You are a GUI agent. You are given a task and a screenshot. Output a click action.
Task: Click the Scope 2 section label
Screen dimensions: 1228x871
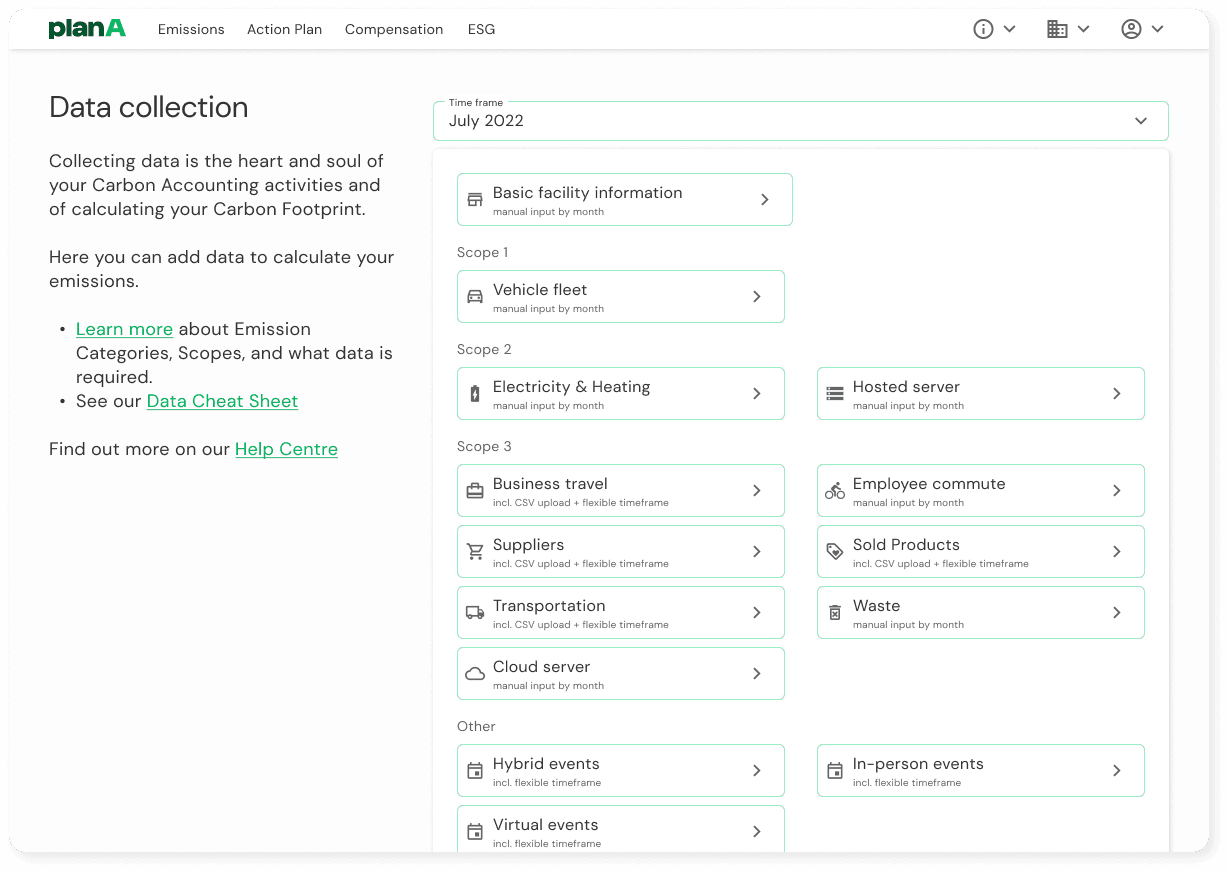point(484,350)
